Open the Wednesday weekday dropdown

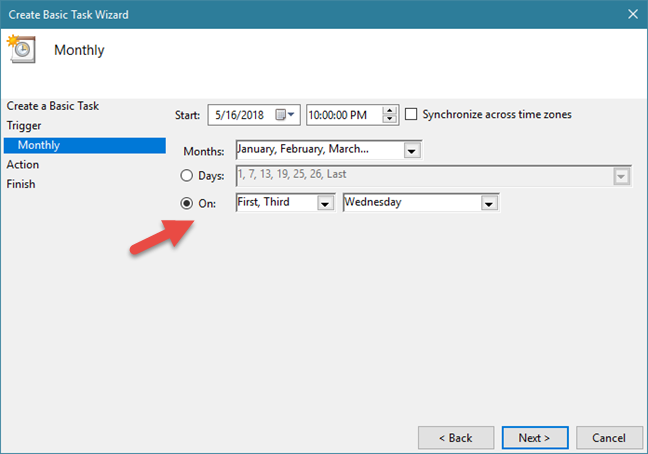coord(488,203)
